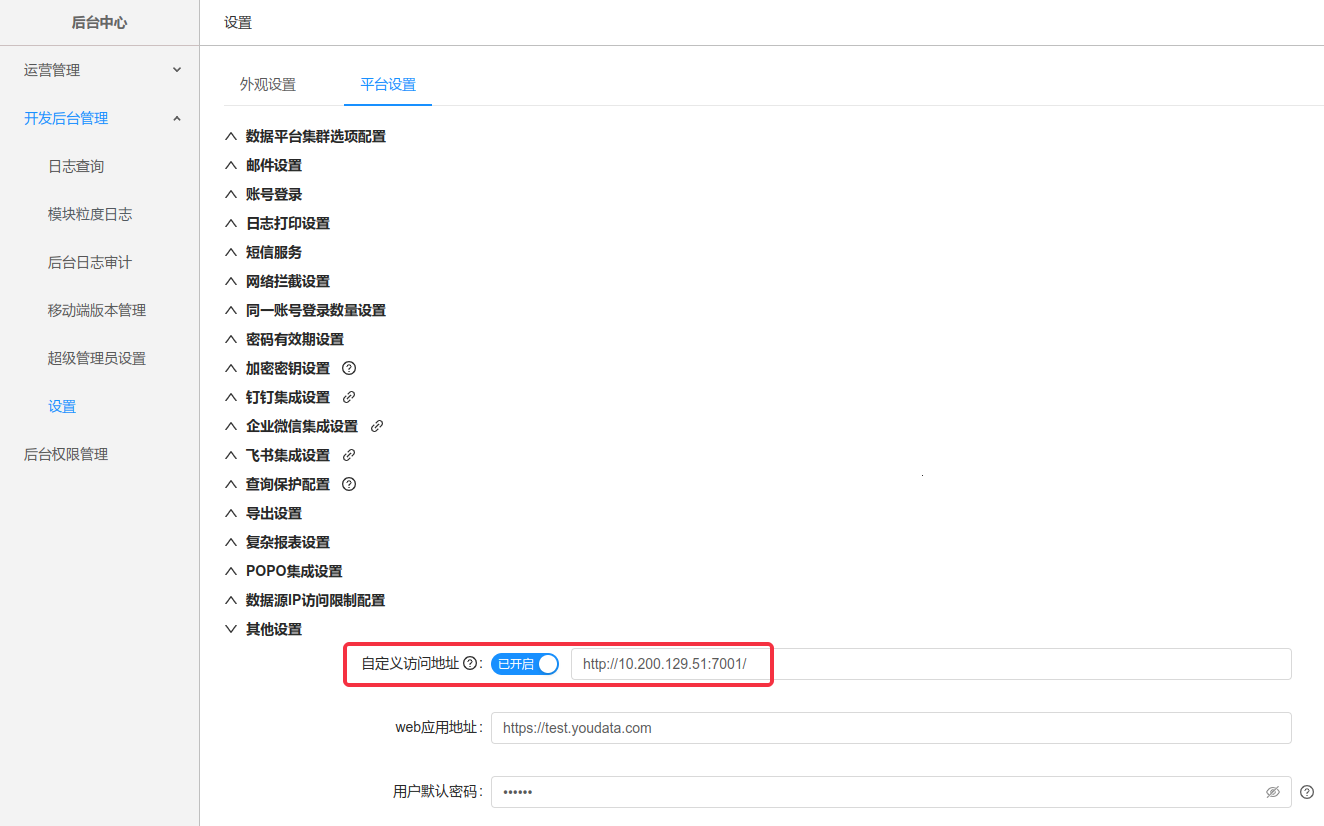Click the custom access address URL field
Screen dimensions: 1324x826
tap(930, 664)
